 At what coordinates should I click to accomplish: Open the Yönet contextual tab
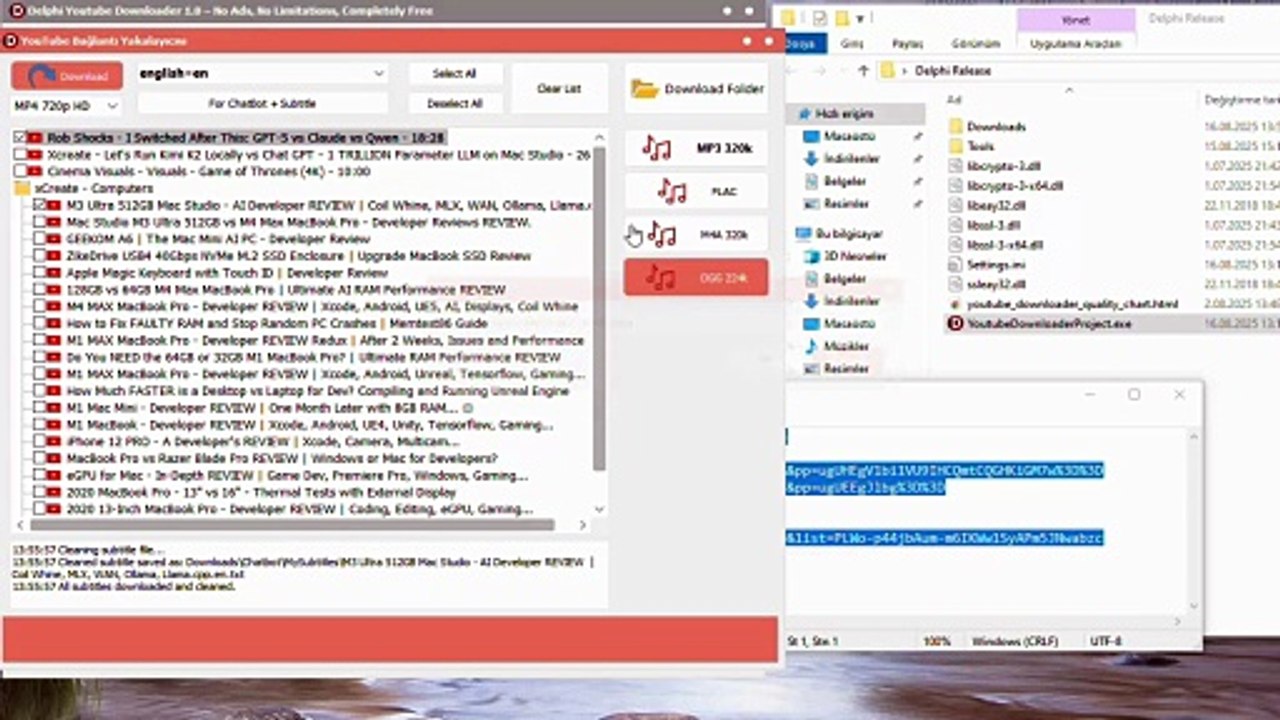coord(1076,20)
